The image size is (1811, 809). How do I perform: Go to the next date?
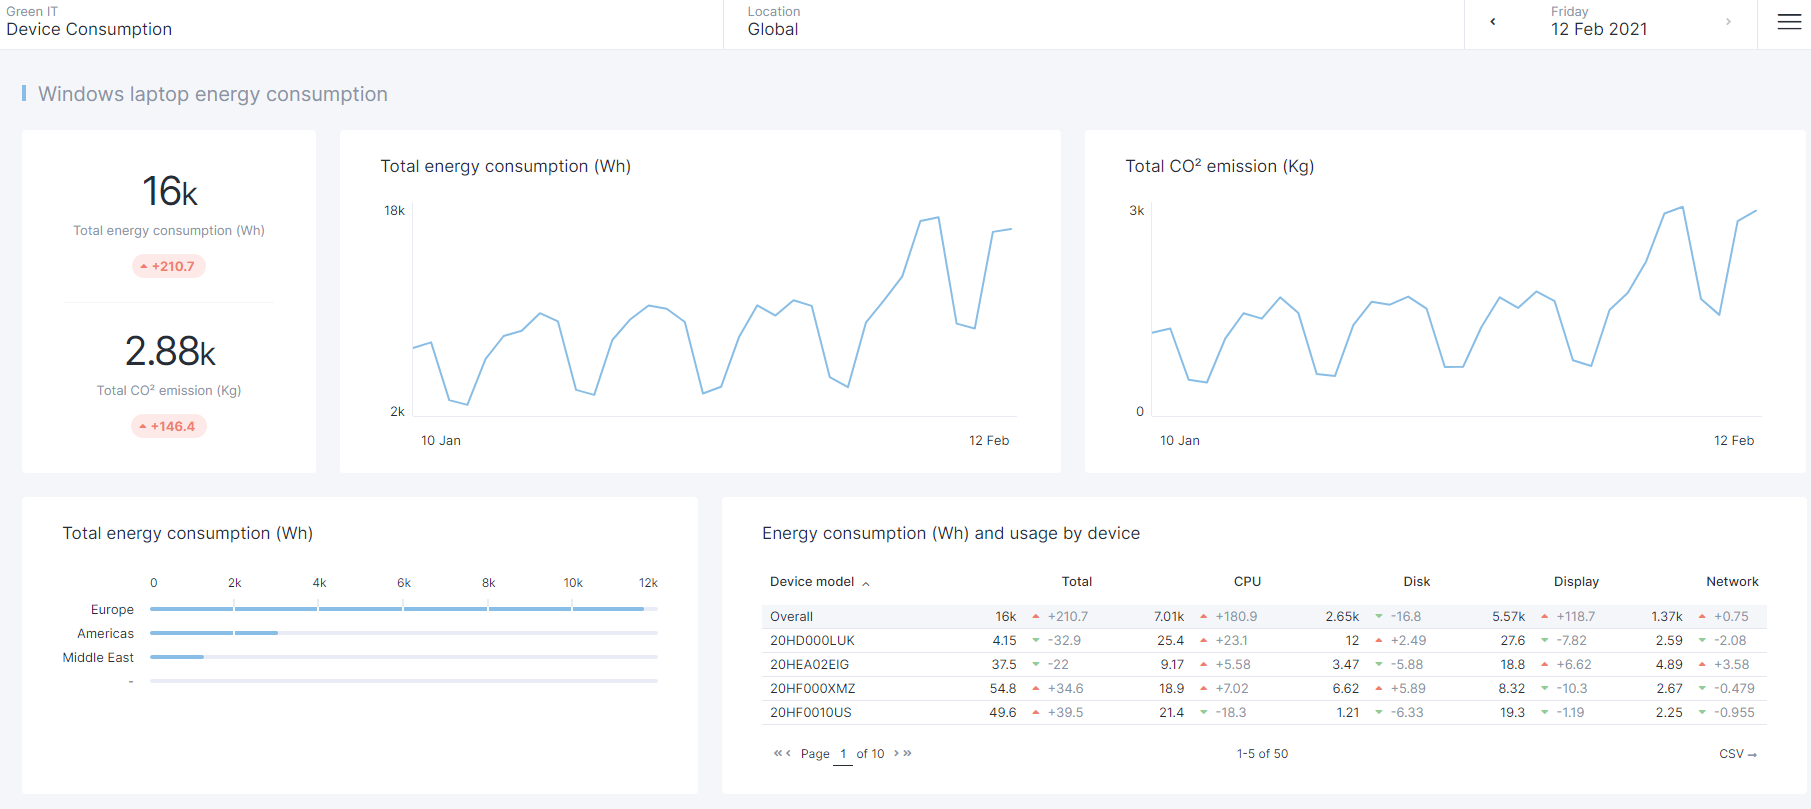1728,21
